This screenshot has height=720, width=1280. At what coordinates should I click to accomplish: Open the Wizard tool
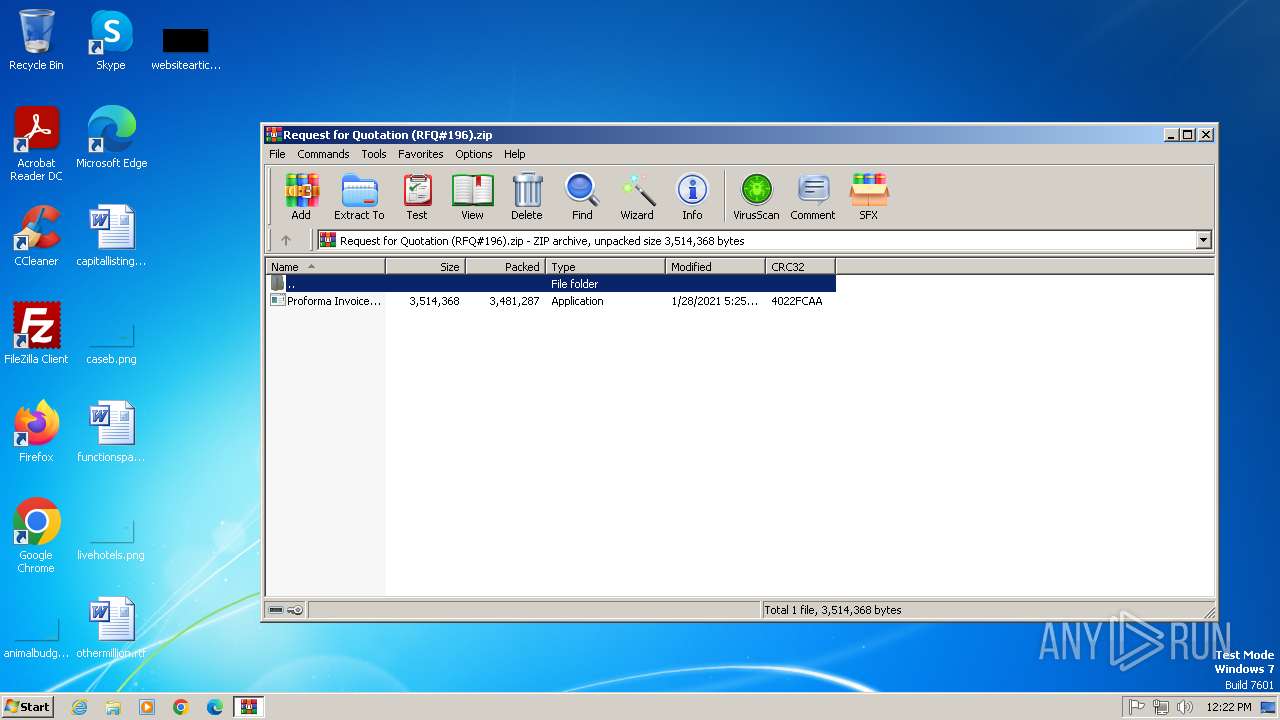[x=637, y=196]
